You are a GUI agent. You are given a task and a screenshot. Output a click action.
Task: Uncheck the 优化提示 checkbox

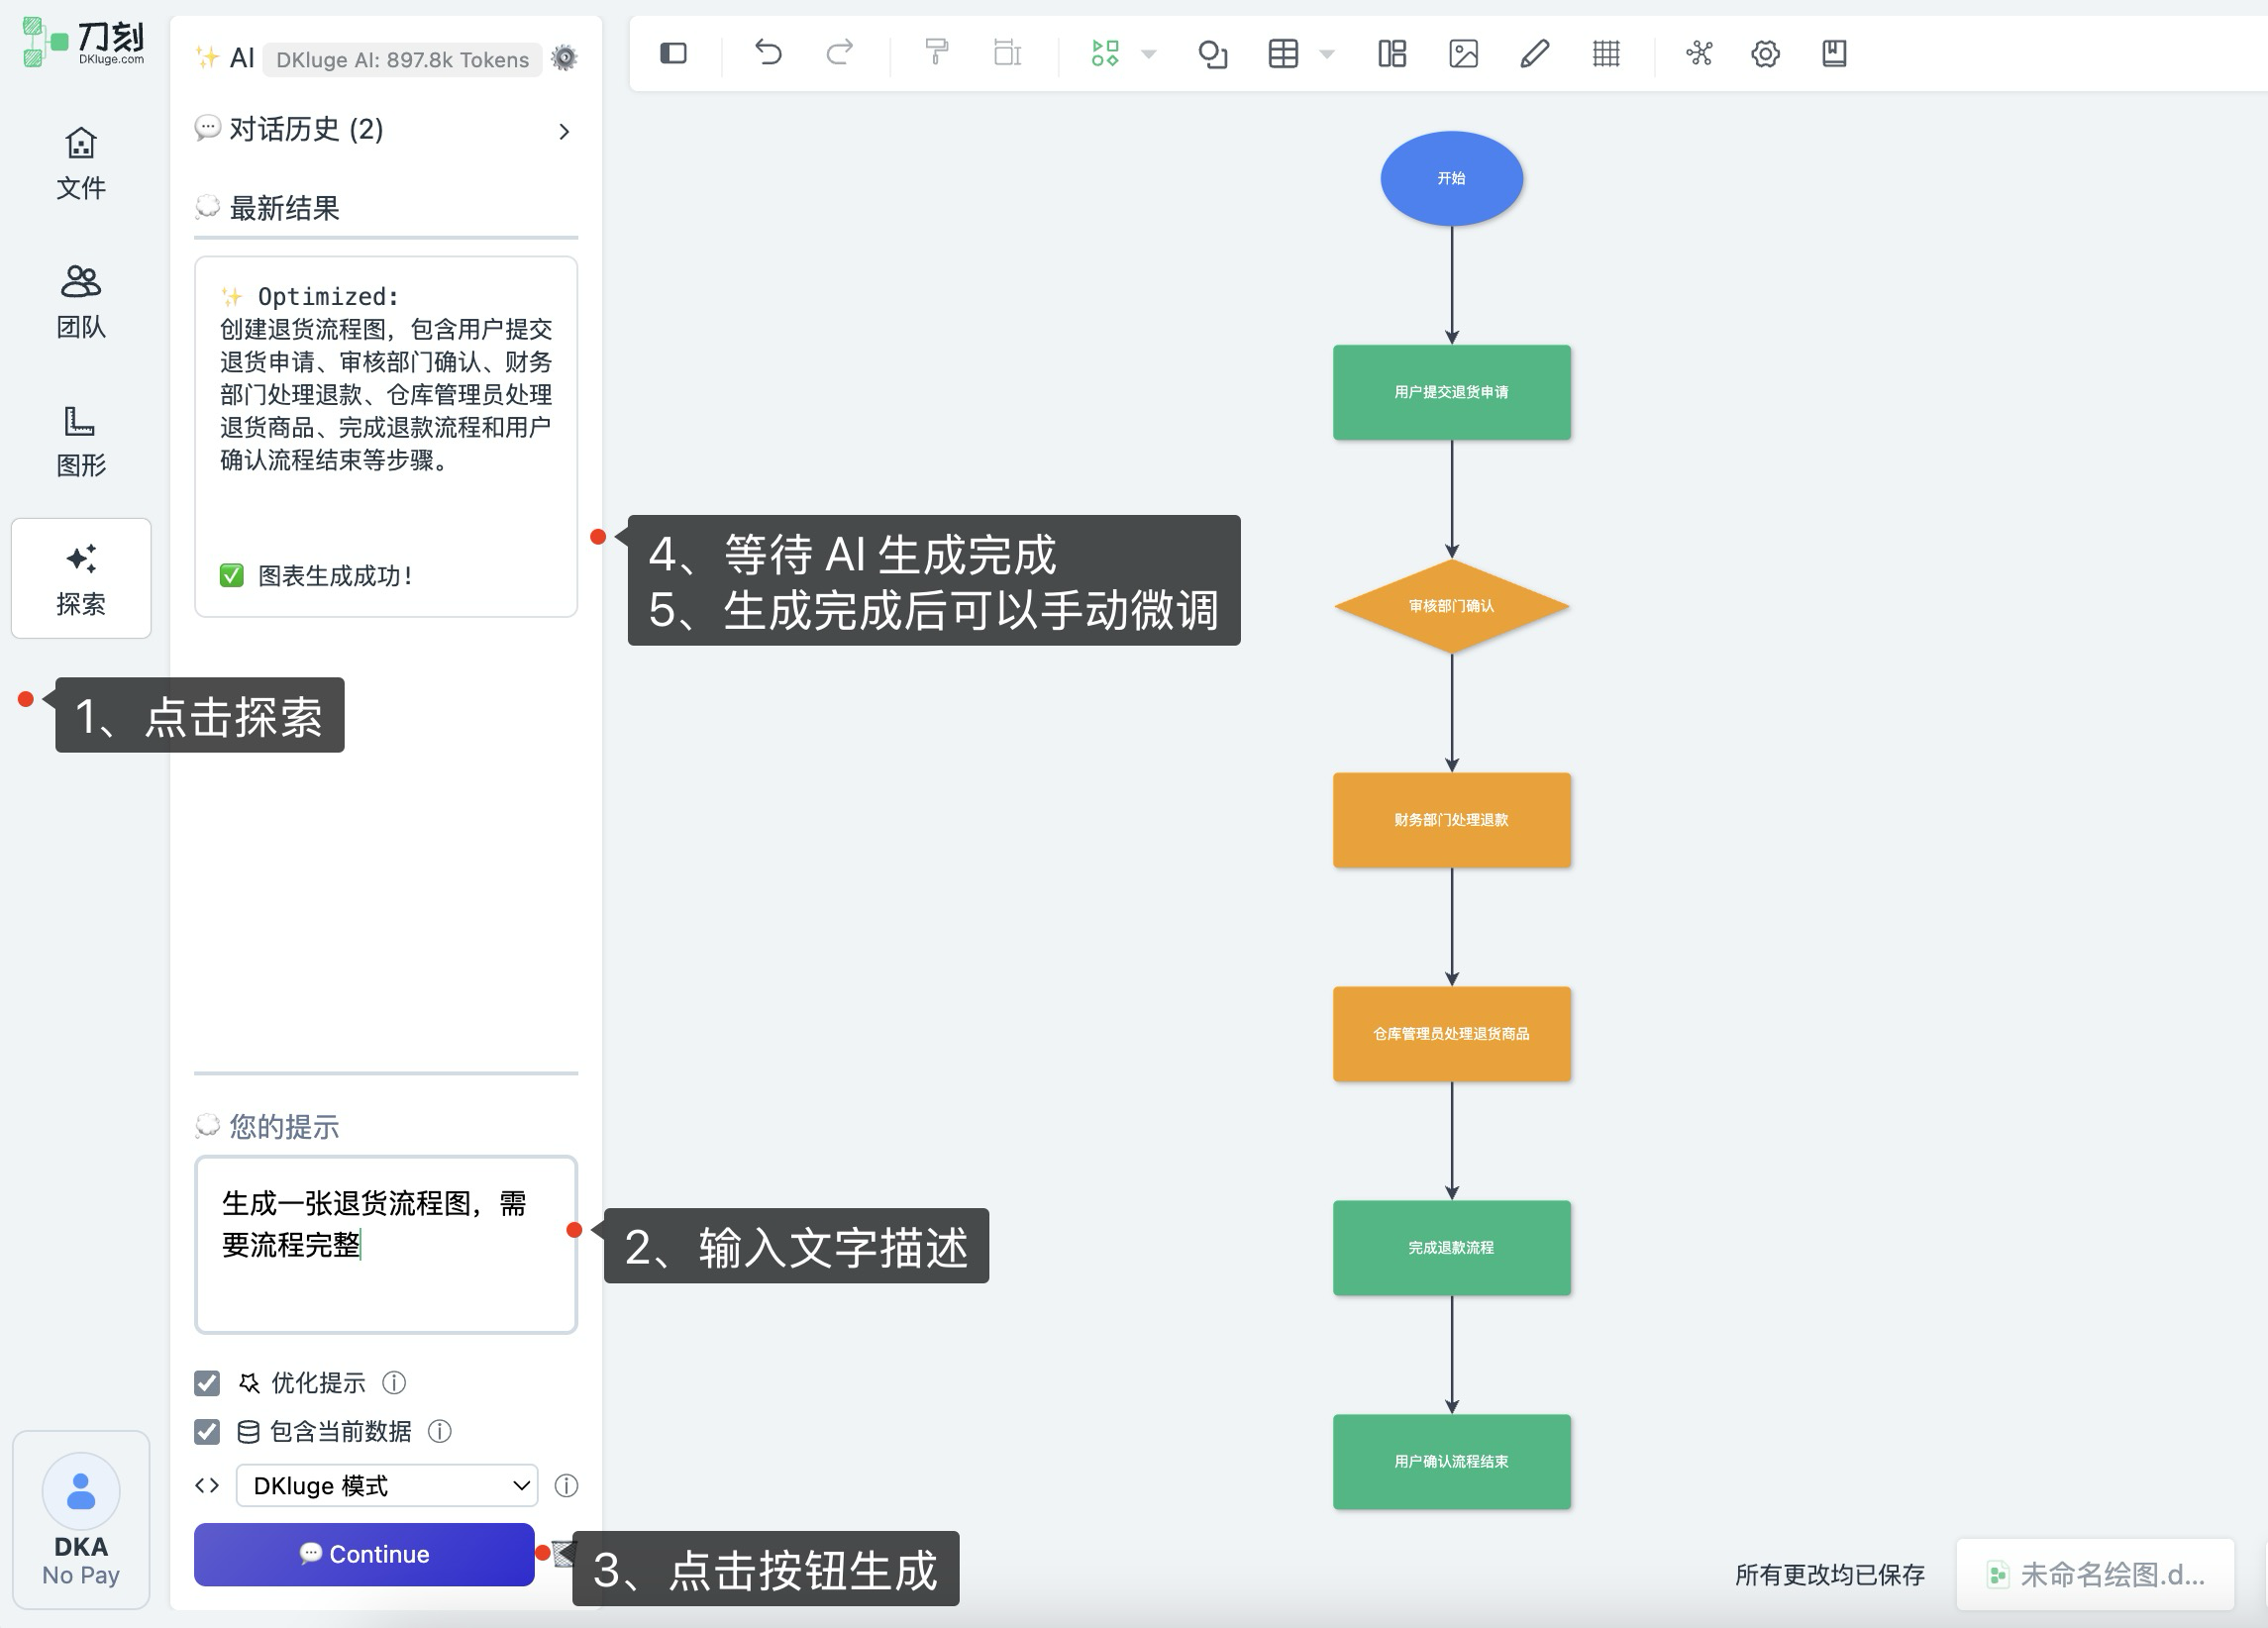207,1383
